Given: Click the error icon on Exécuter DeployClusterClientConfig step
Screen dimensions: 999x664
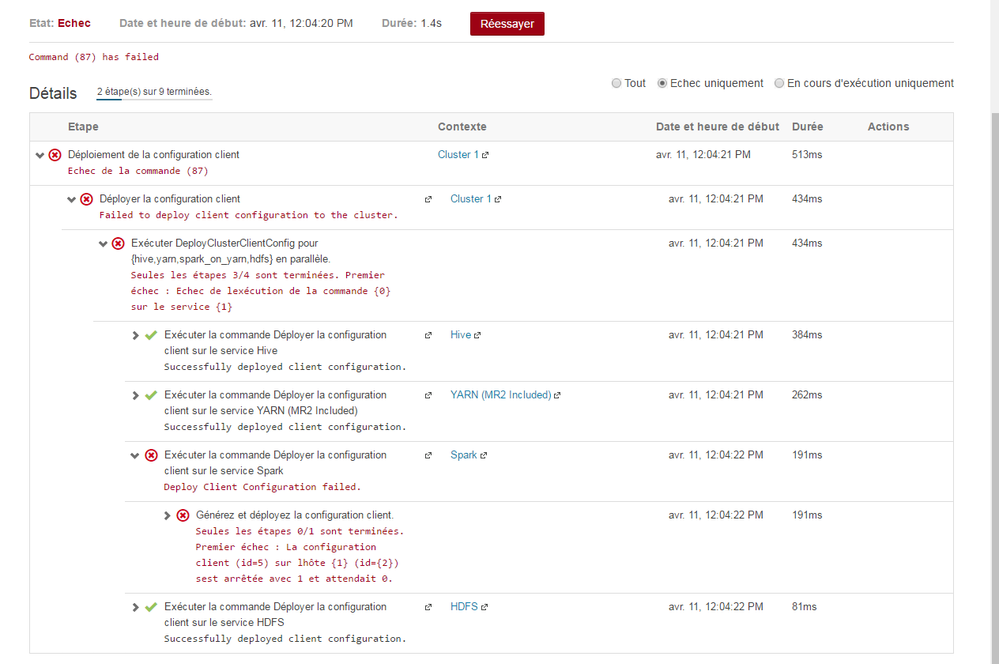Looking at the screenshot, I should click(x=118, y=243).
